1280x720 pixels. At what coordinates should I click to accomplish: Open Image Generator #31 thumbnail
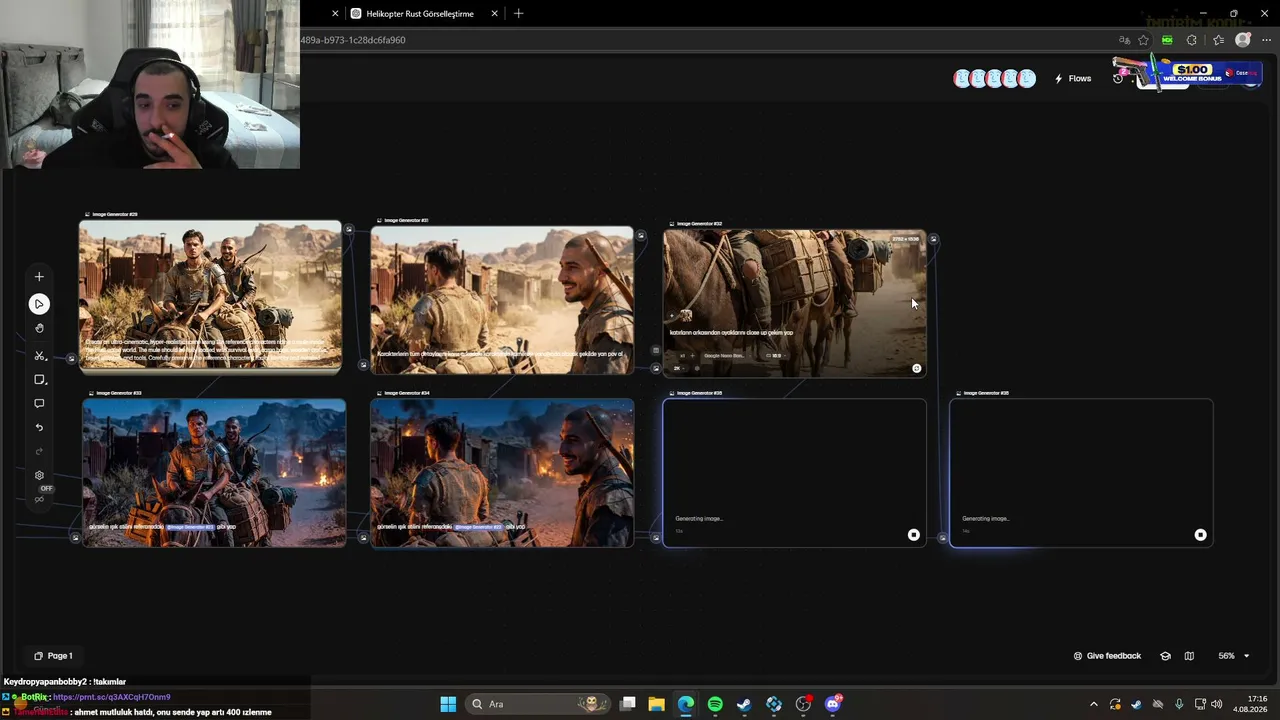click(x=502, y=300)
